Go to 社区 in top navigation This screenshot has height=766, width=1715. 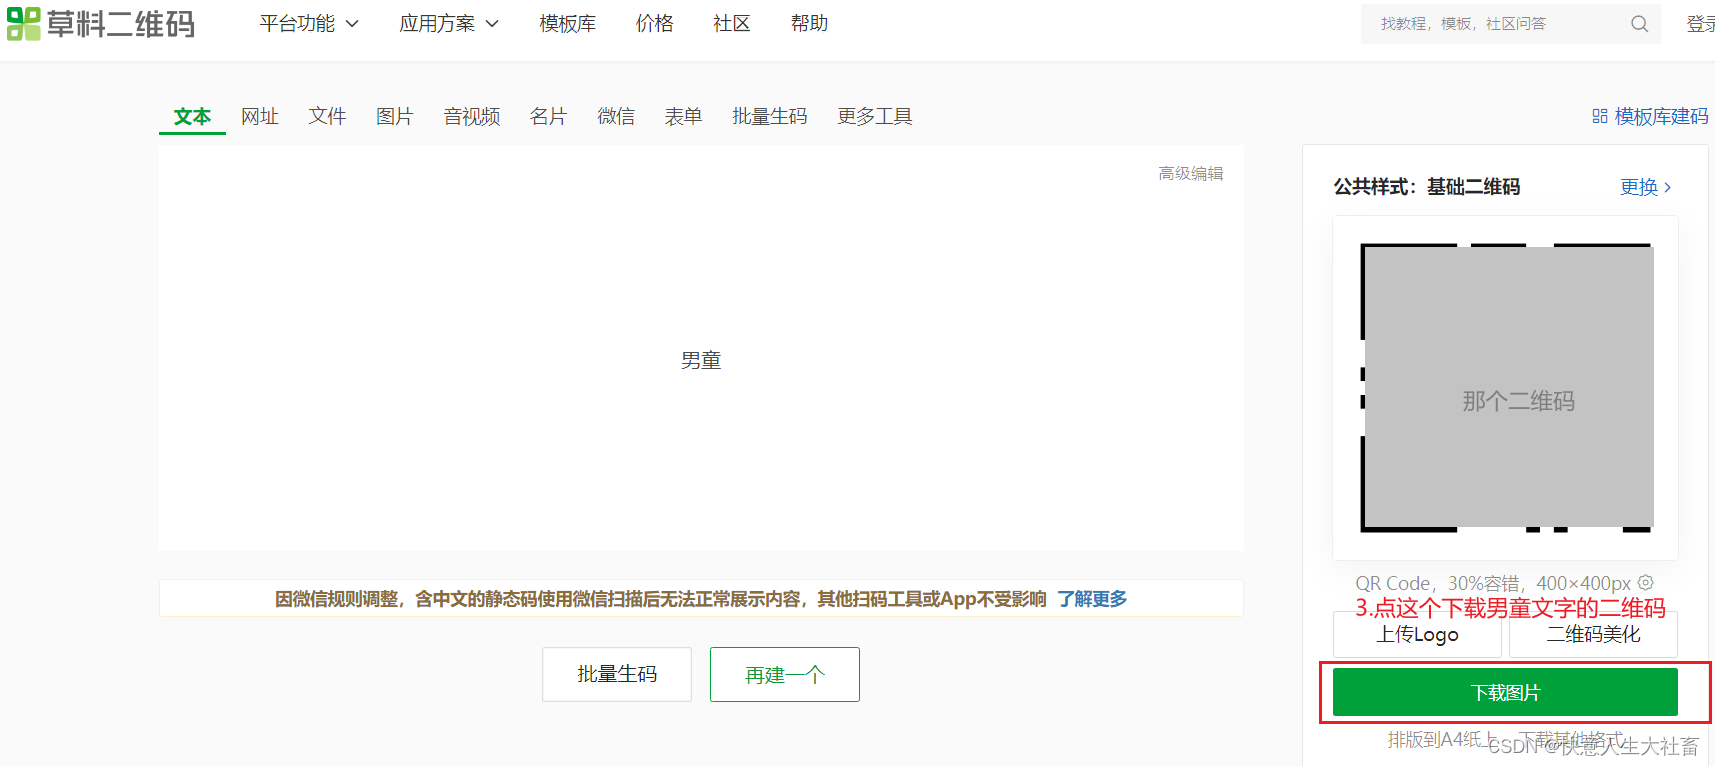731,24
